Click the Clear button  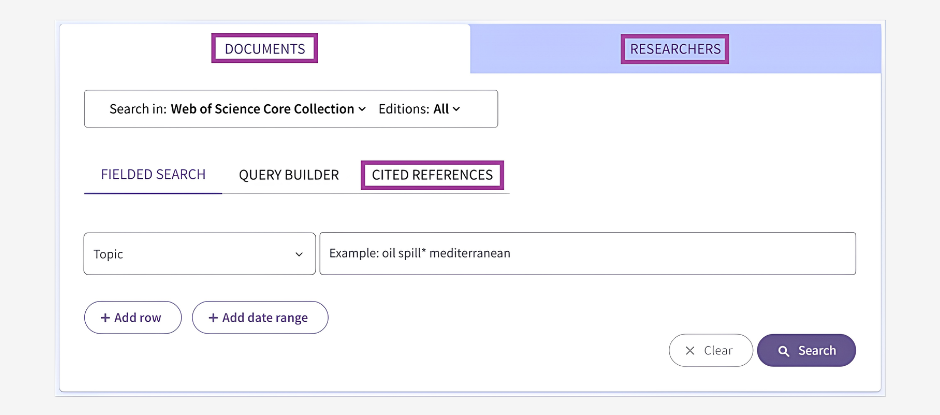(x=710, y=350)
